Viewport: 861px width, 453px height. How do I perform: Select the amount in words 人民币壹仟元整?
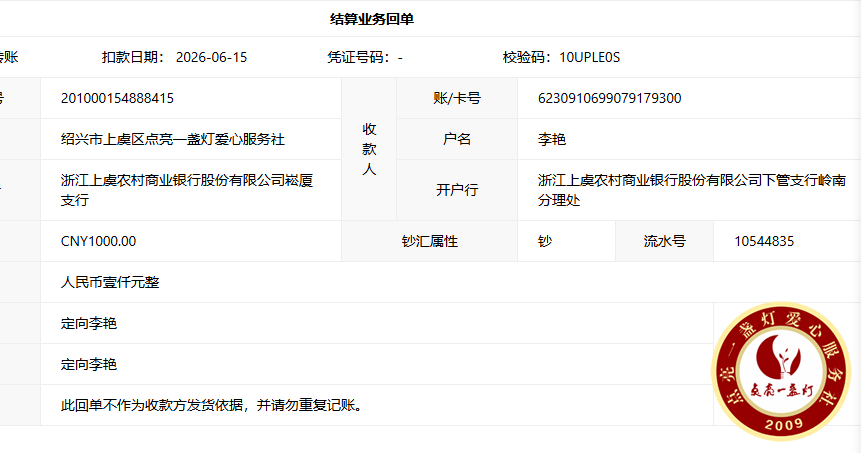pyautogui.click(x=110, y=282)
